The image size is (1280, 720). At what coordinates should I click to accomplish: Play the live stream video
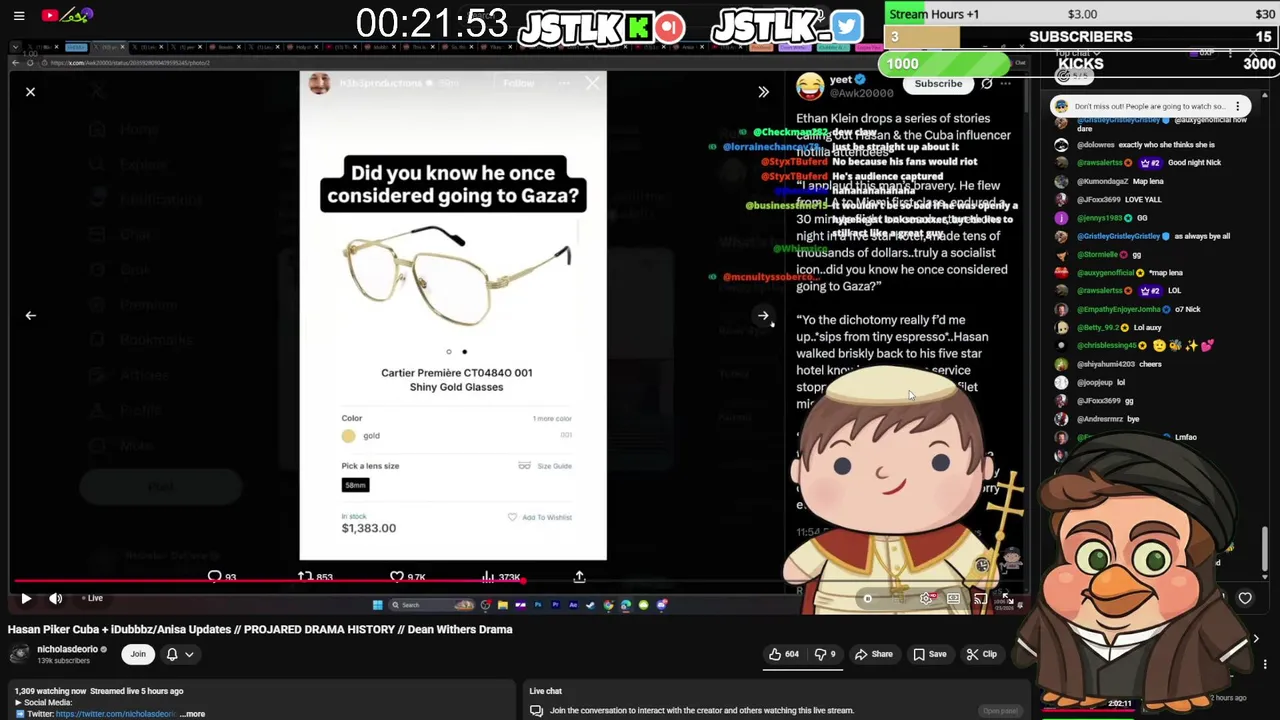26,598
